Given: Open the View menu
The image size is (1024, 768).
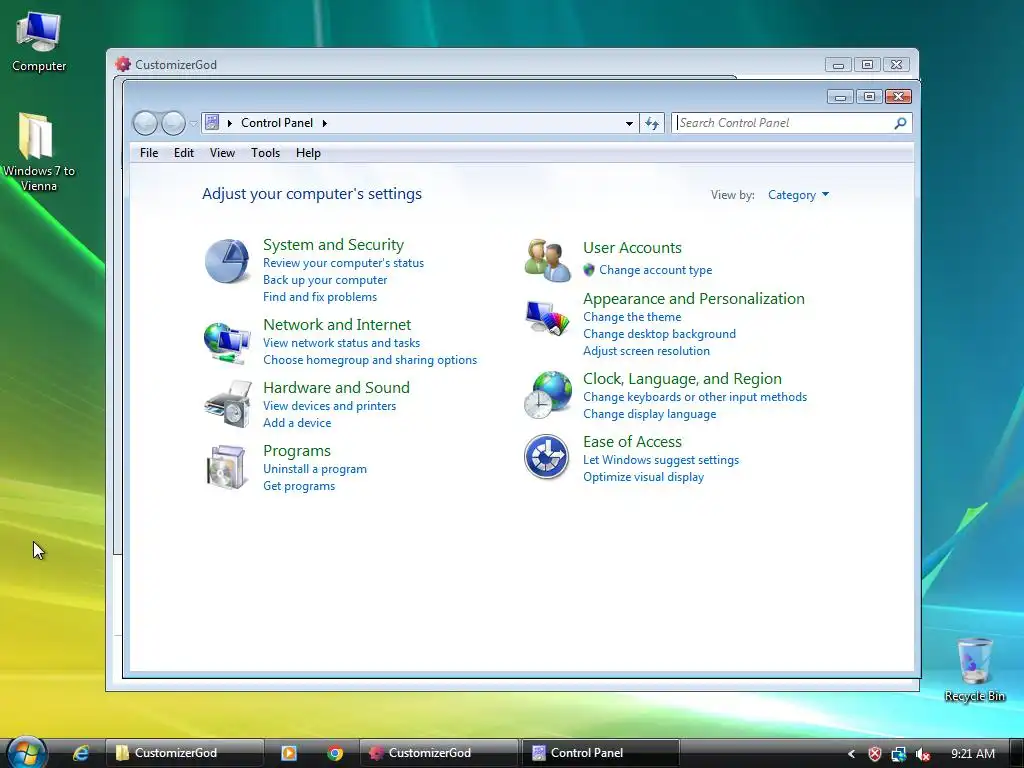Looking at the screenshot, I should point(222,153).
